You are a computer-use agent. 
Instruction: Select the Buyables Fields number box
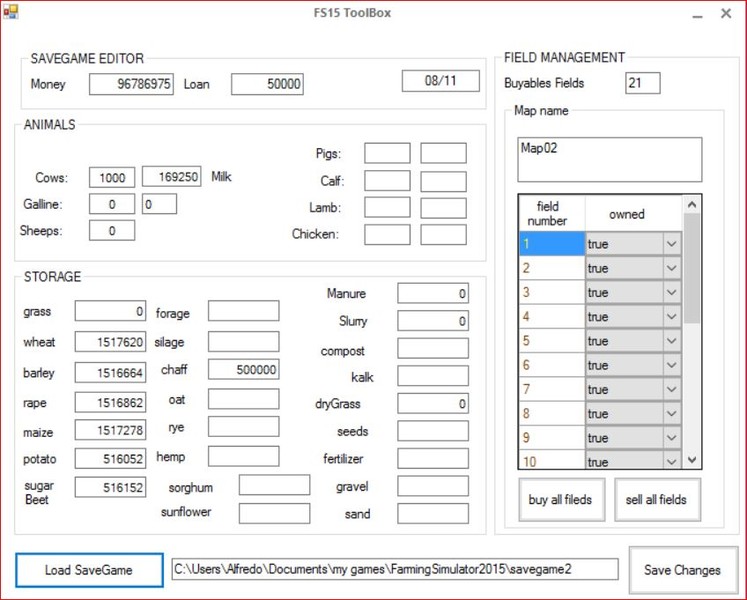[x=642, y=83]
